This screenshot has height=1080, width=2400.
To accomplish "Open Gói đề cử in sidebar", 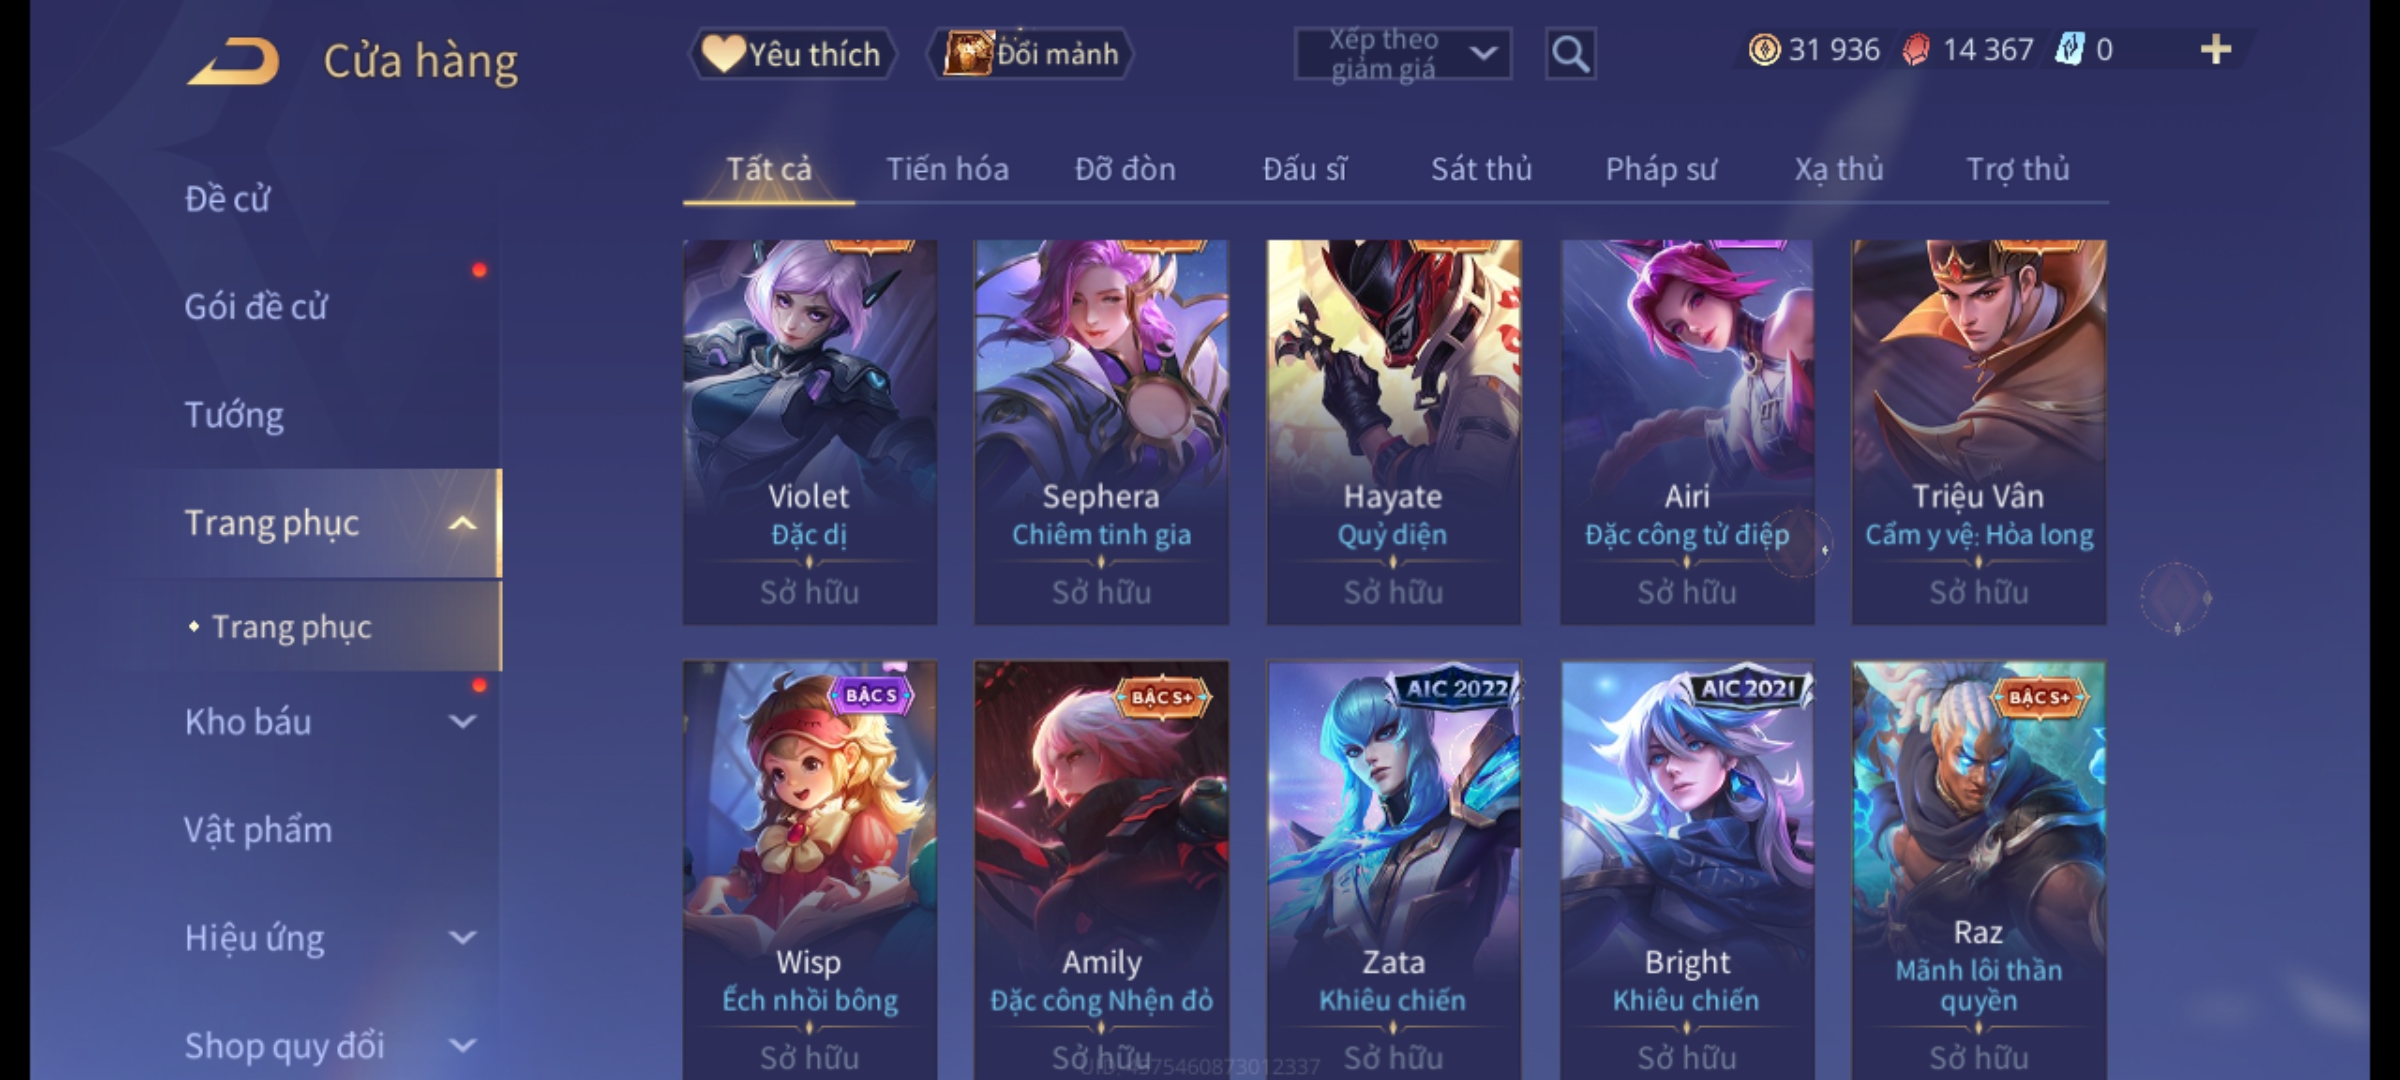I will (x=256, y=306).
